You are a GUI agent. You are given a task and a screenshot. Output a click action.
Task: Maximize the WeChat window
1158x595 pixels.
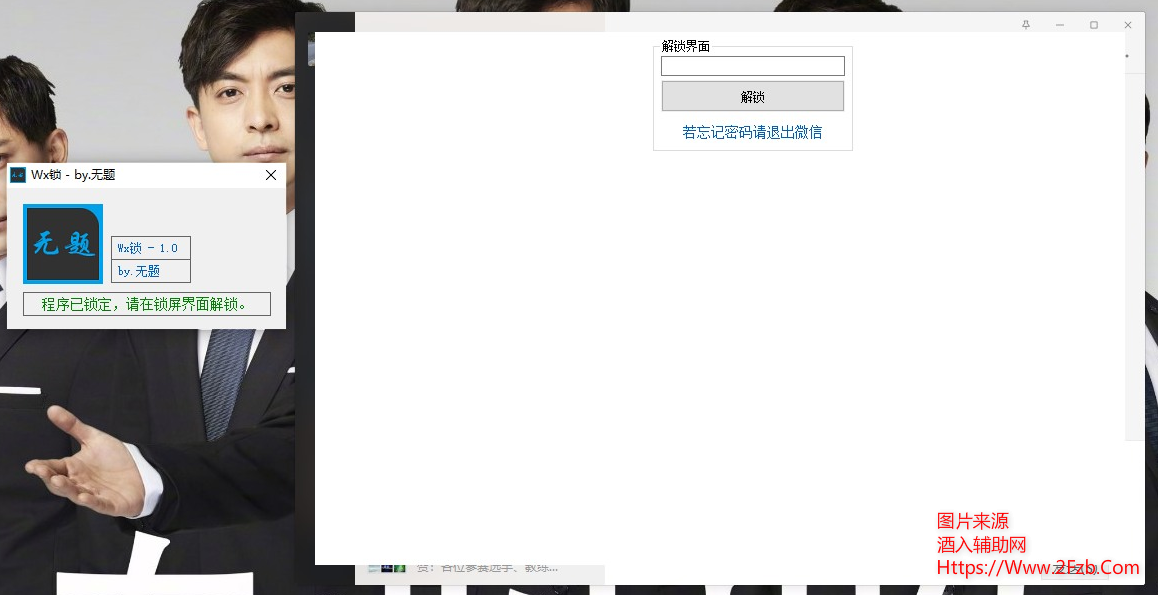[1094, 25]
